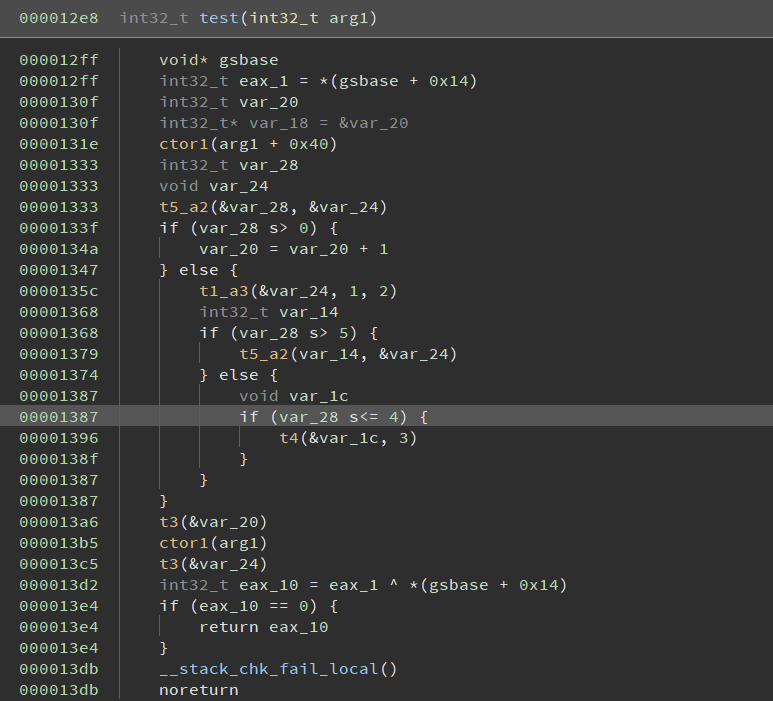Select the 'var_20 = var_20 + 1' statement
The width and height of the screenshot is (773, 701).
pyautogui.click(x=293, y=249)
